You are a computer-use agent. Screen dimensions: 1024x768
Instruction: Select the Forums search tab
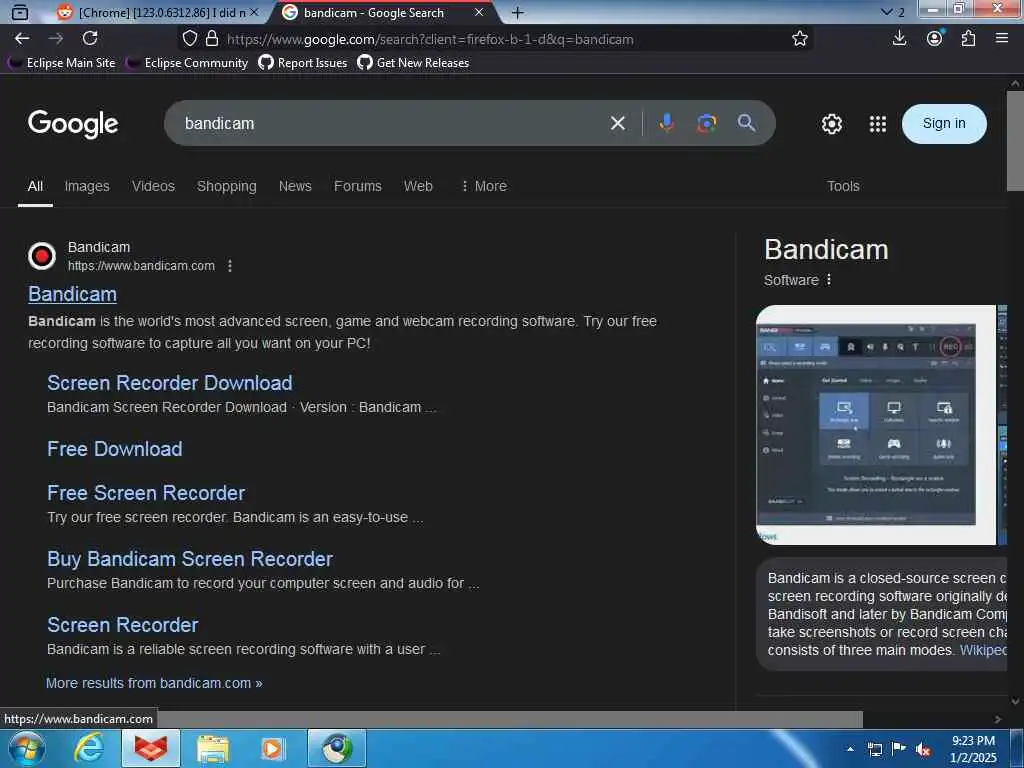point(358,186)
